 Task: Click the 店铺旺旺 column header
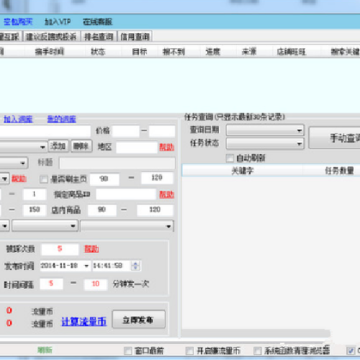[x=291, y=52]
